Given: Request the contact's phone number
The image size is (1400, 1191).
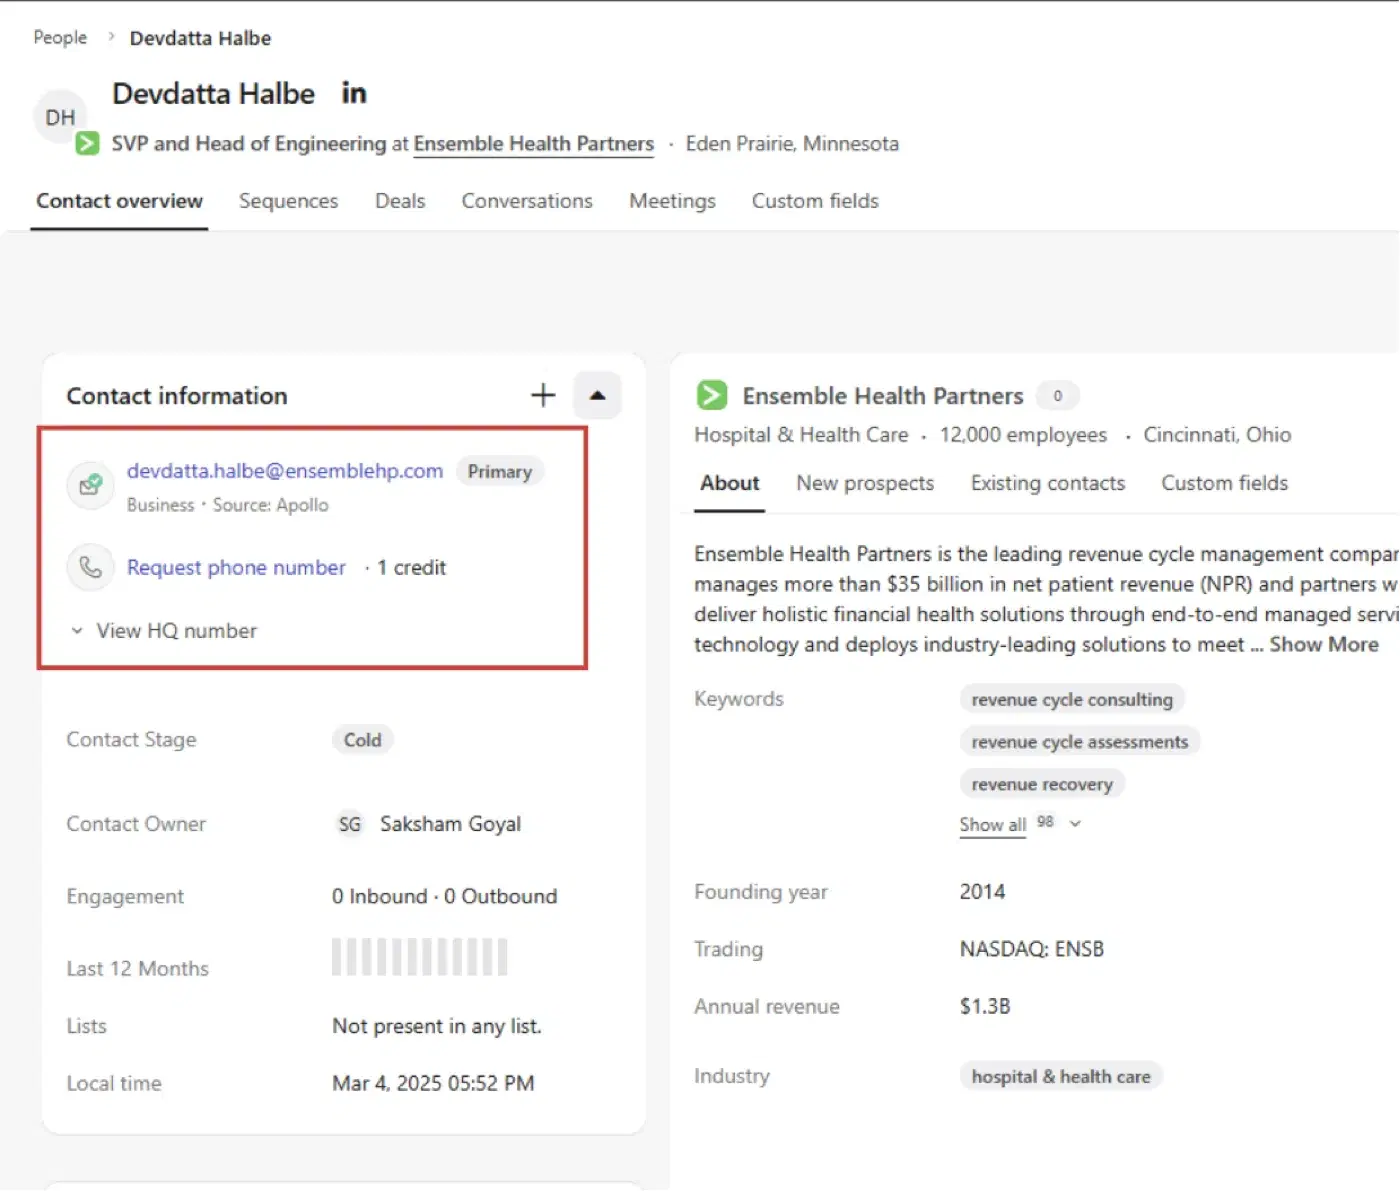Looking at the screenshot, I should click(236, 568).
